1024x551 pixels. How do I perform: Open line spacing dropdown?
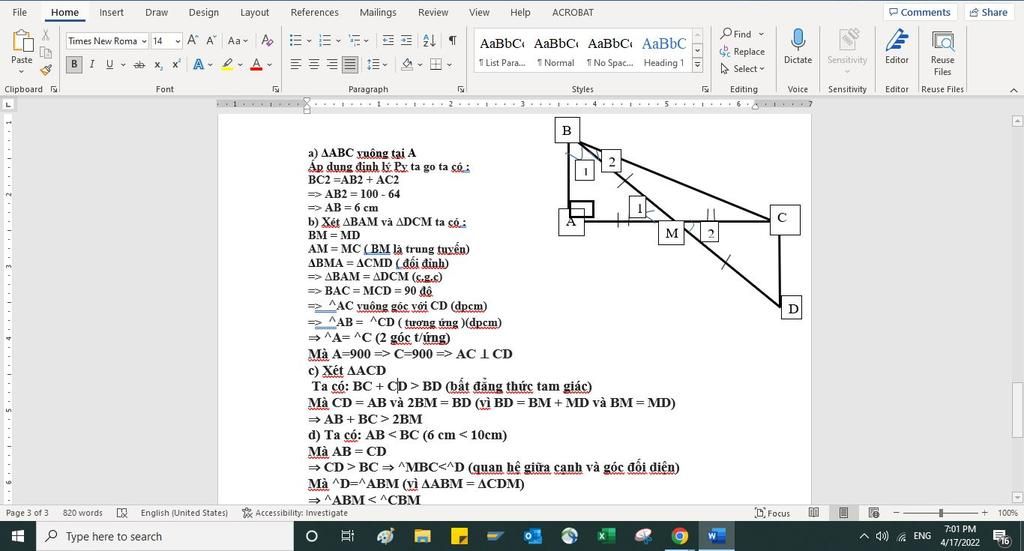click(385, 65)
